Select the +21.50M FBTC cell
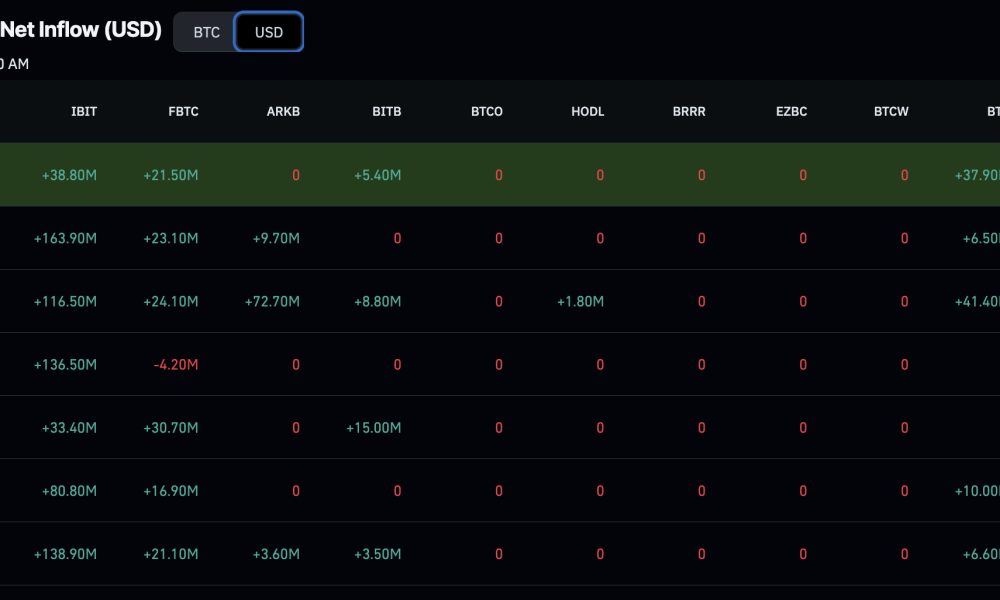Image resolution: width=1000 pixels, height=600 pixels. click(170, 175)
